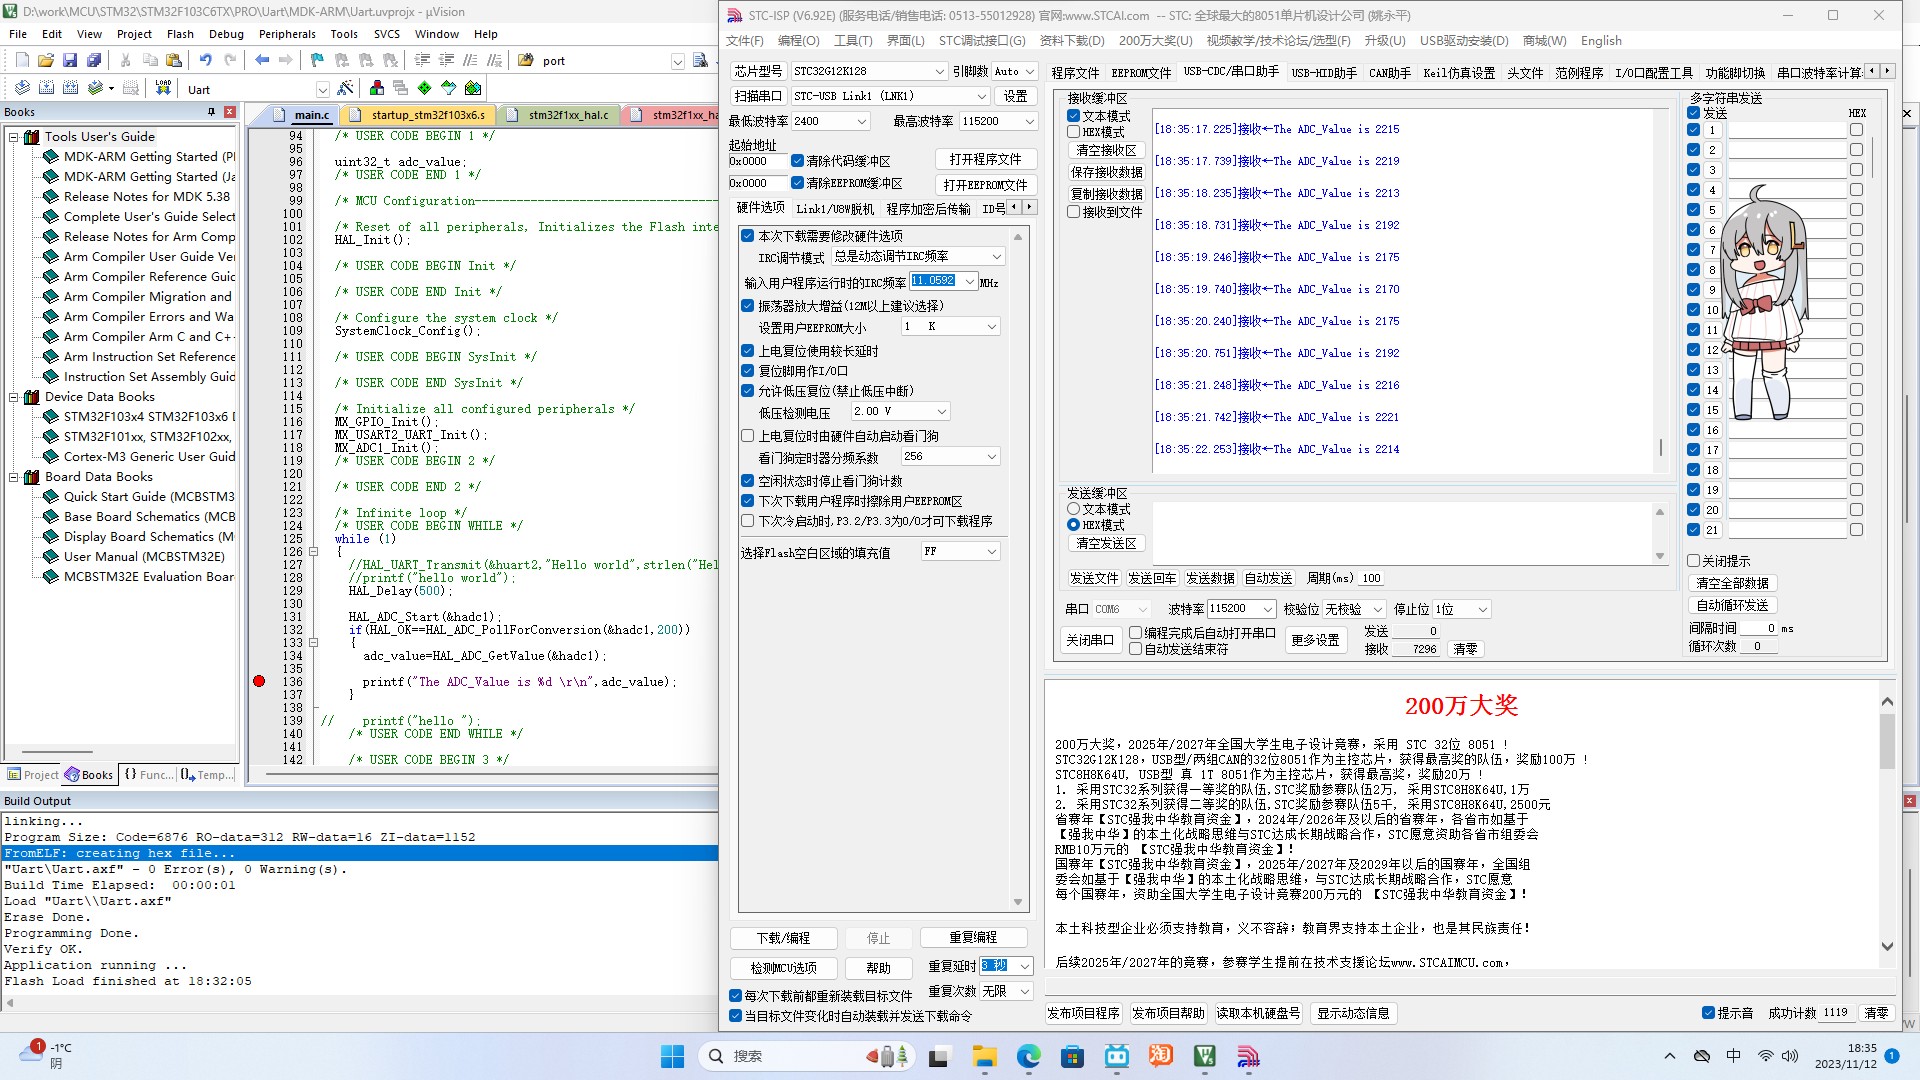Screen dimensions: 1920x1080
Task: Click the Indent selected text icon
Action: 423,60
